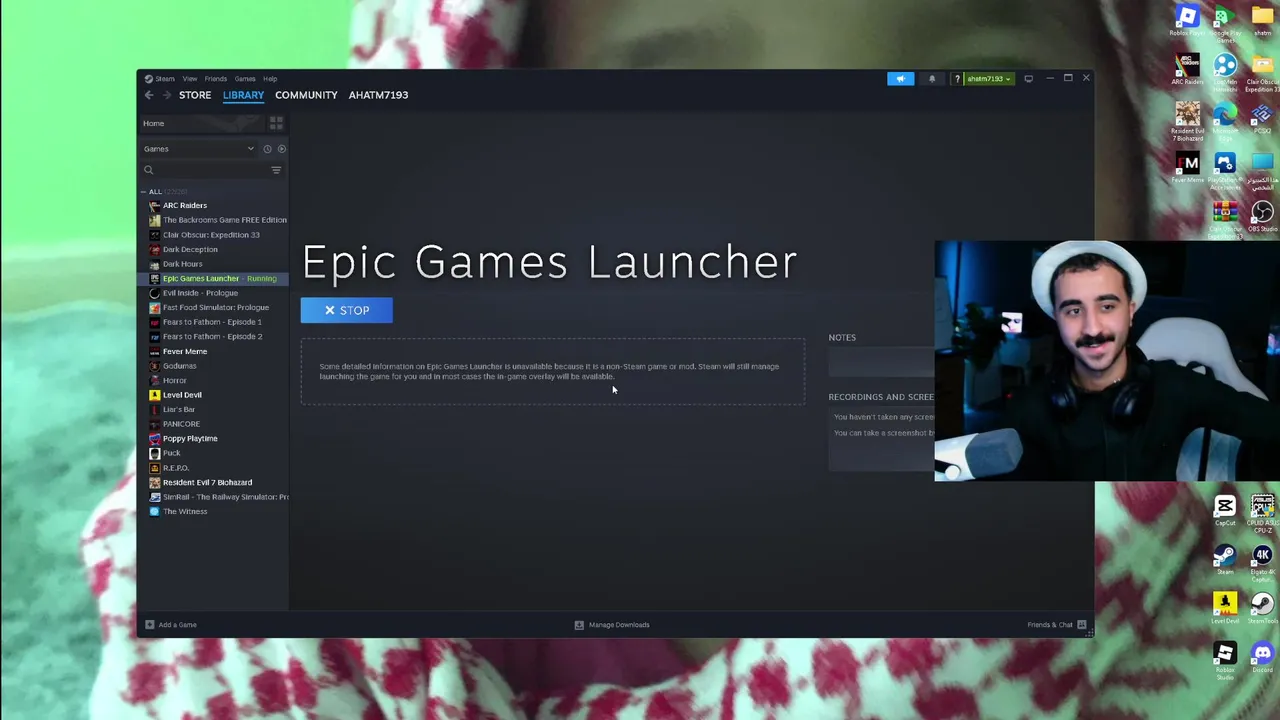Go to the STORE tab
This screenshot has height=720, width=1280.
195,95
